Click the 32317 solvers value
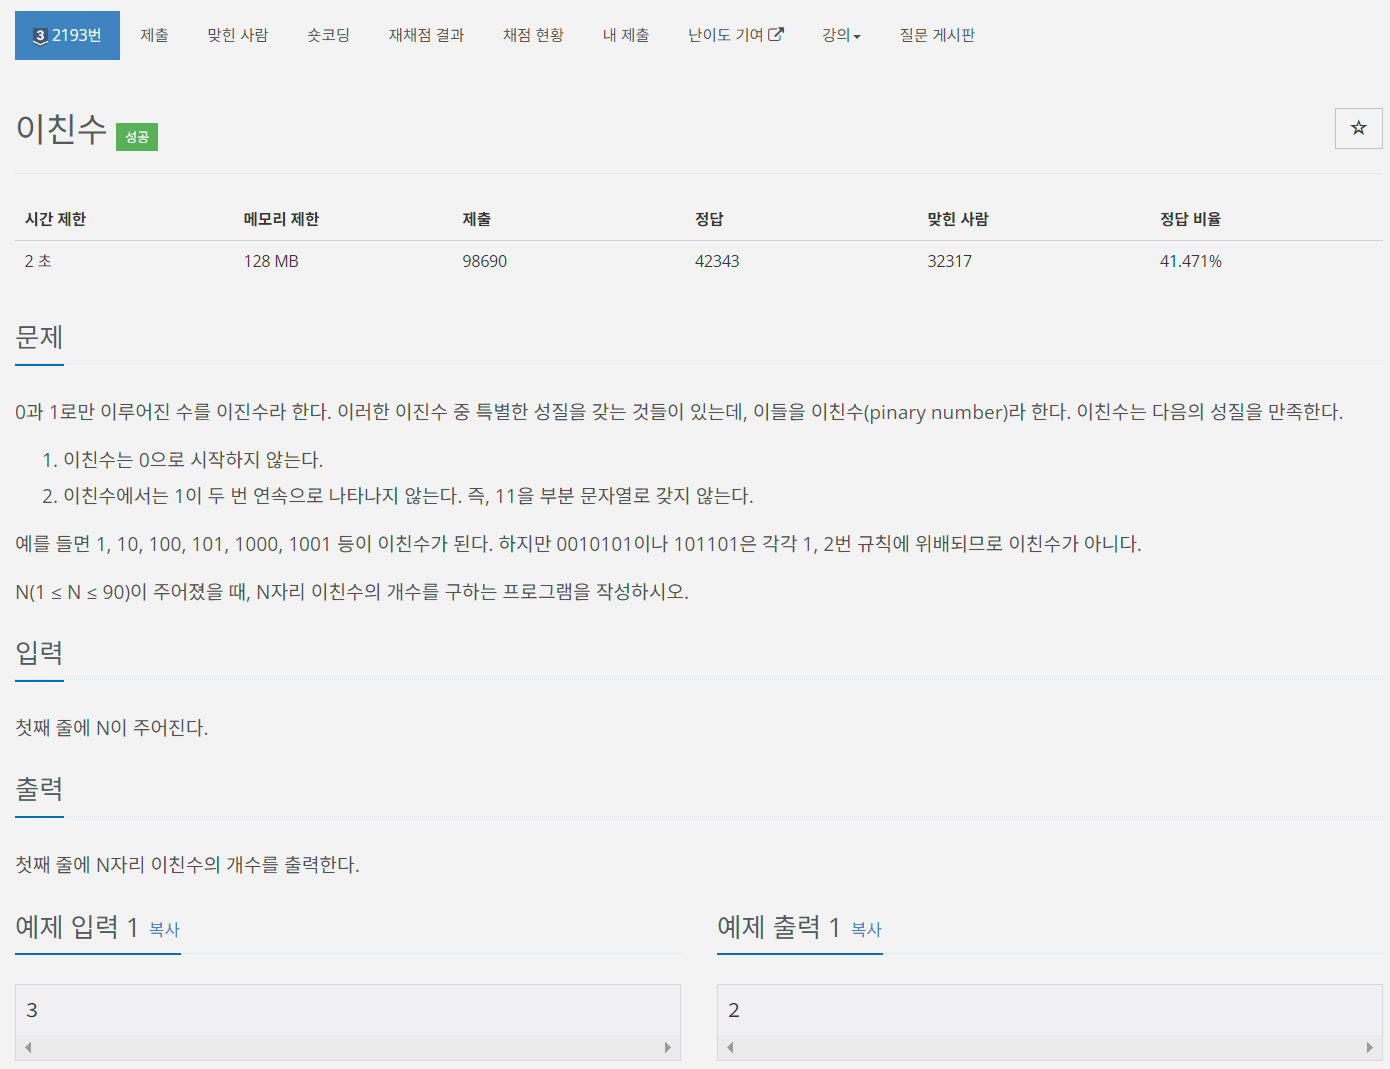 coord(949,261)
